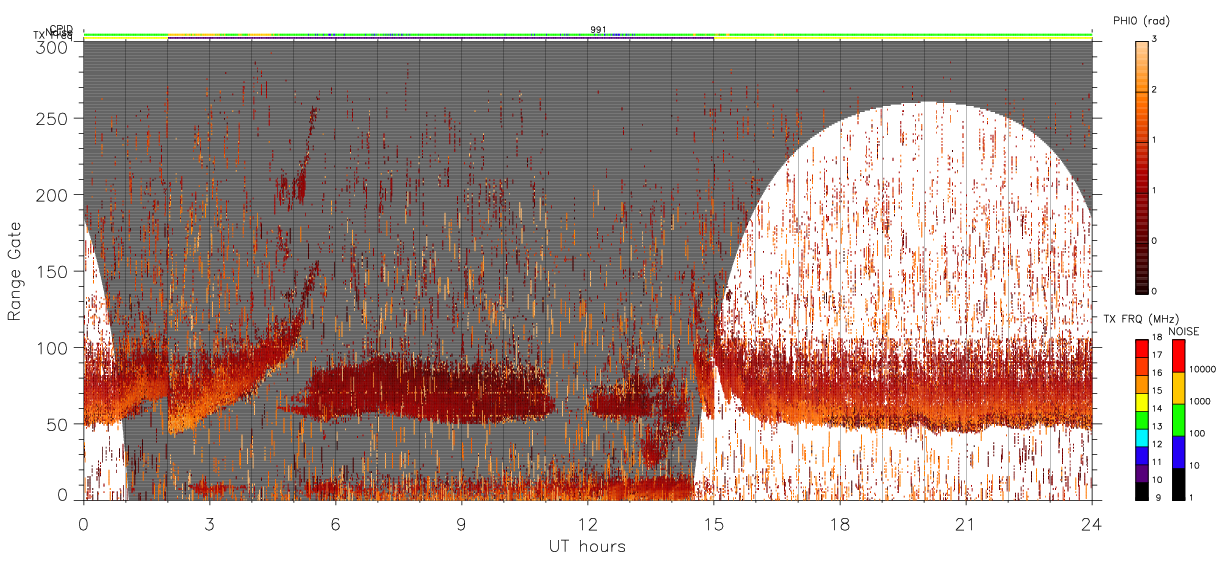The width and height of the screenshot is (1228, 567).
Task: Click the 300 tick on Range Gate axis
Action: (53, 46)
